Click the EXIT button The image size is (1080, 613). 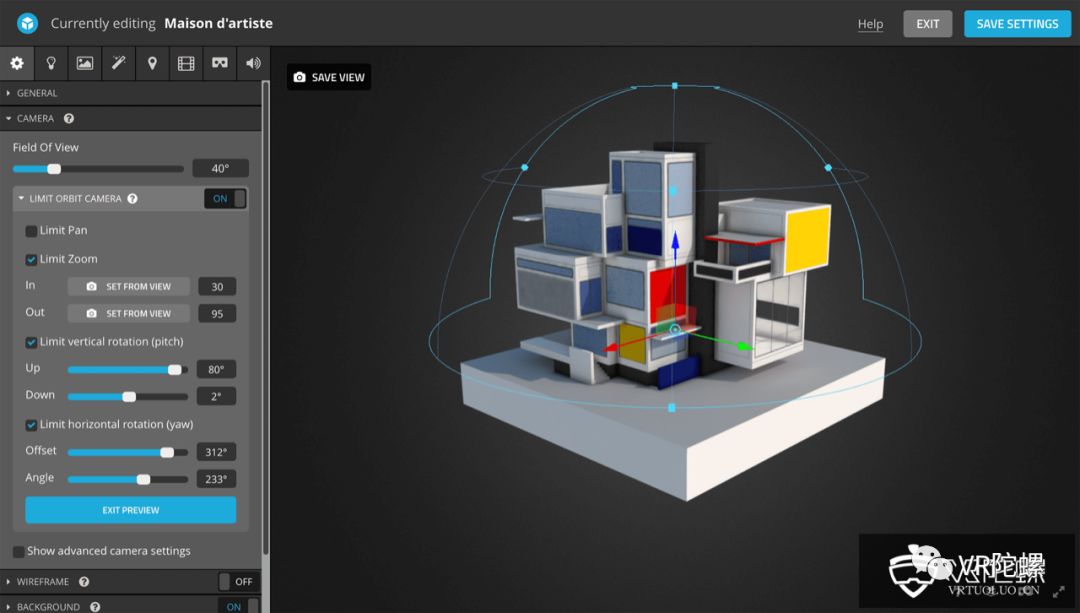point(928,24)
